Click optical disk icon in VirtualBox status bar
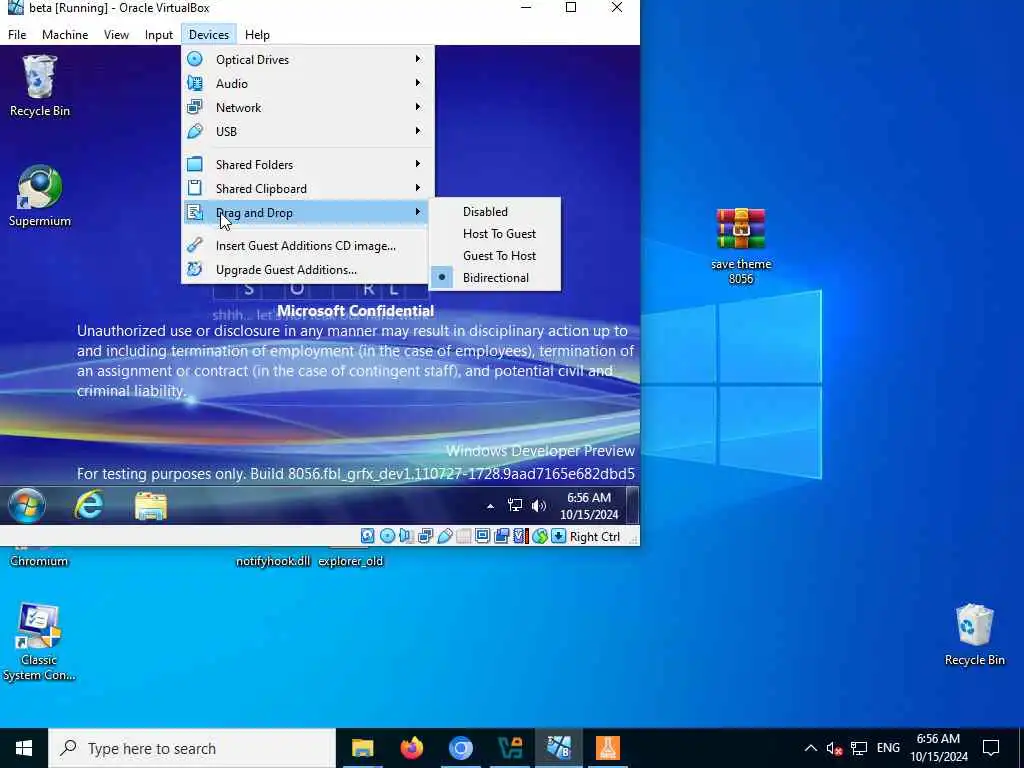 (387, 536)
